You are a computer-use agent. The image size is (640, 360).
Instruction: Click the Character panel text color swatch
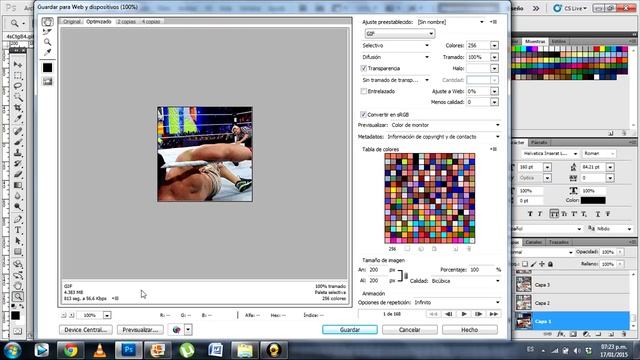593,200
